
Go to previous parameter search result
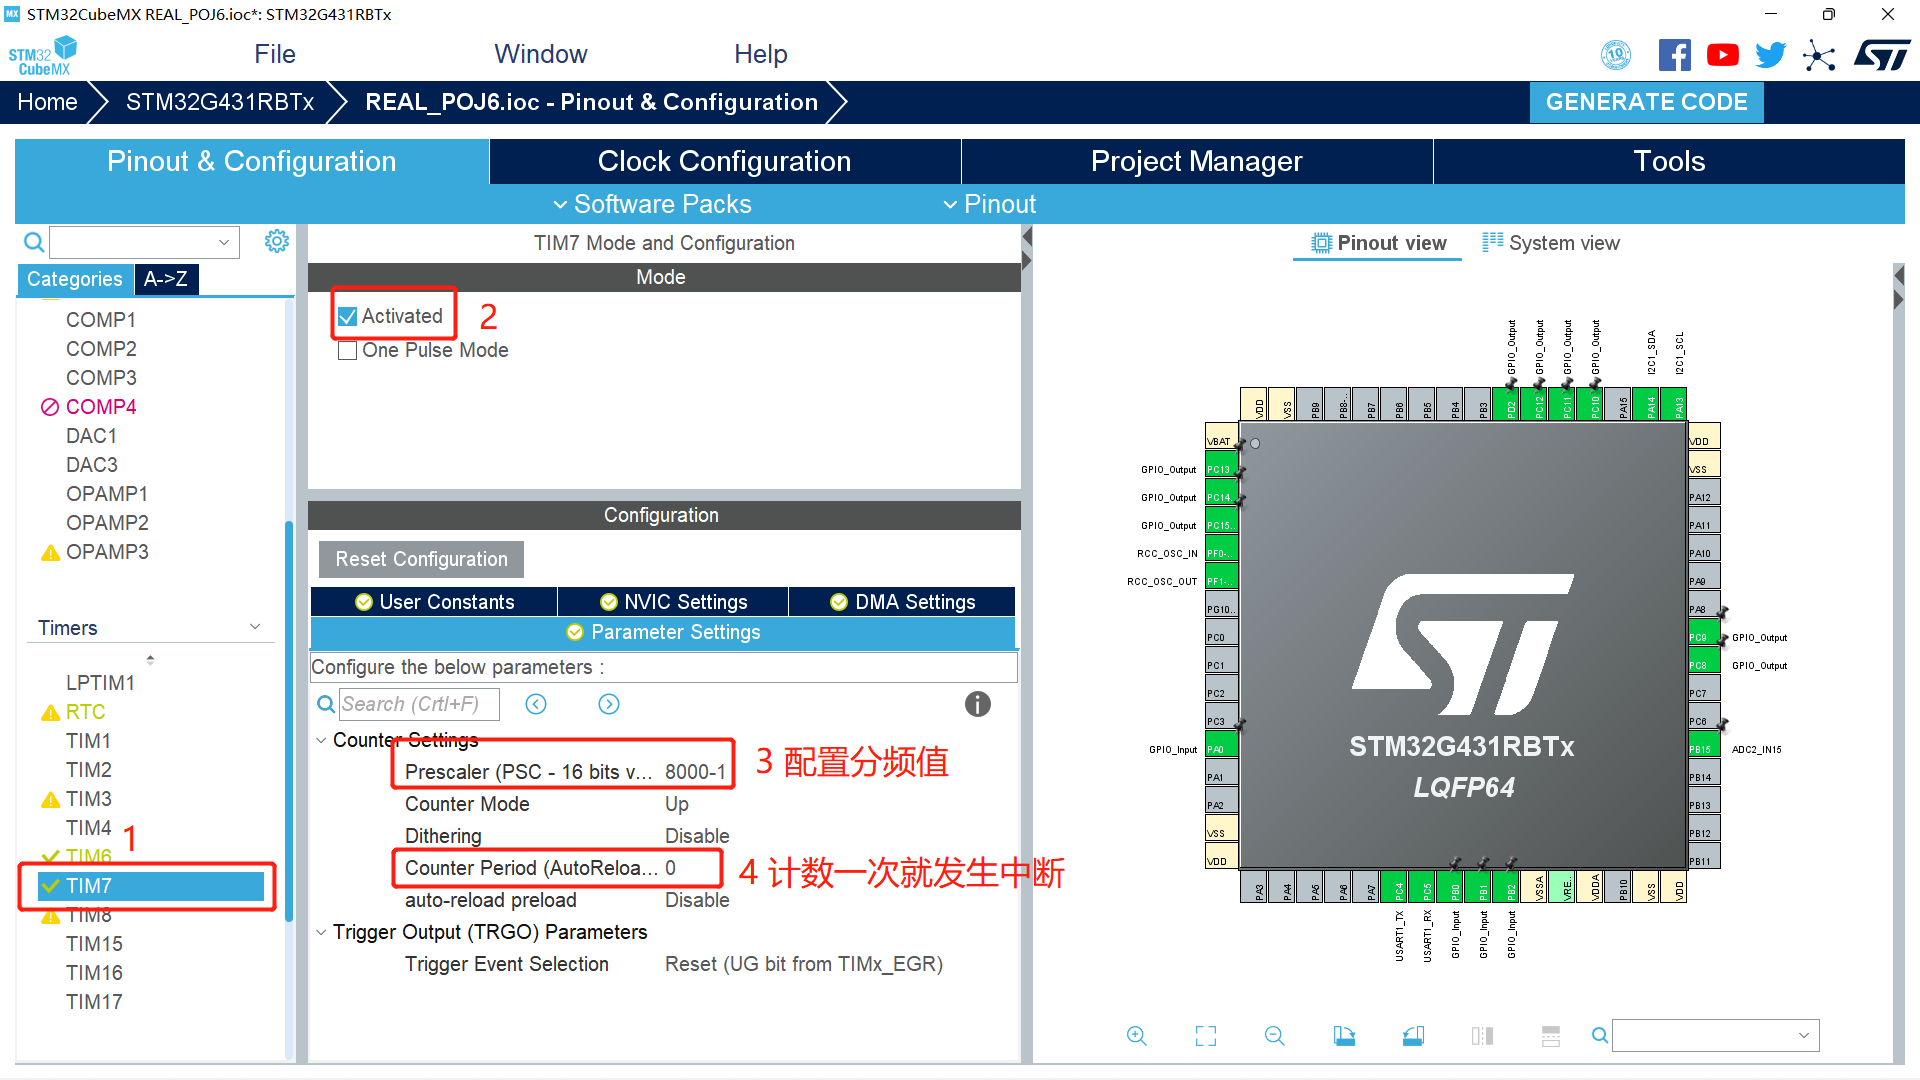click(536, 704)
